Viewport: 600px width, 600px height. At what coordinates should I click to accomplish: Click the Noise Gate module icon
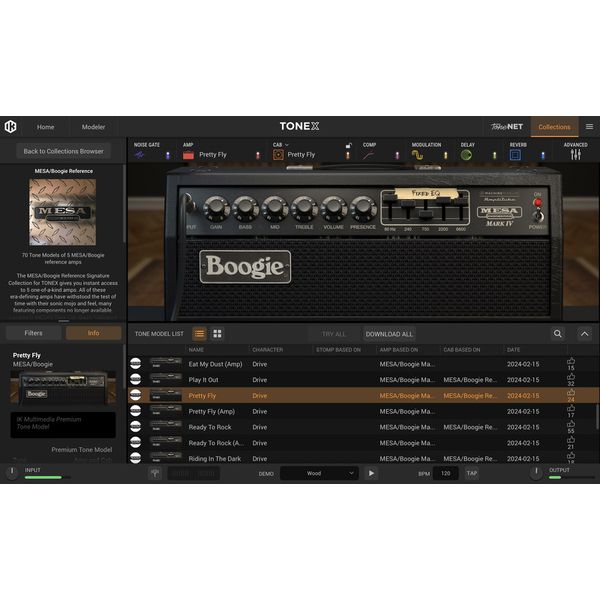tap(139, 155)
